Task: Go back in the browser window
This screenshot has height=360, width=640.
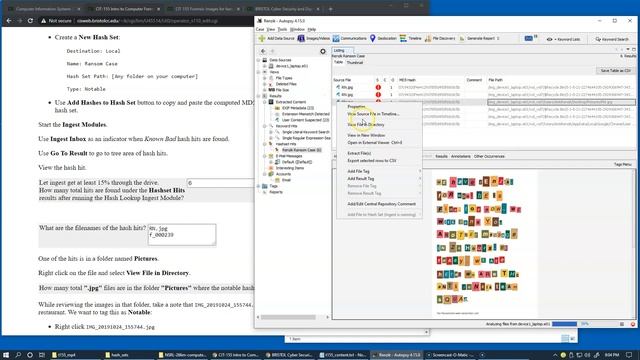Action: pyautogui.click(x=9, y=20)
